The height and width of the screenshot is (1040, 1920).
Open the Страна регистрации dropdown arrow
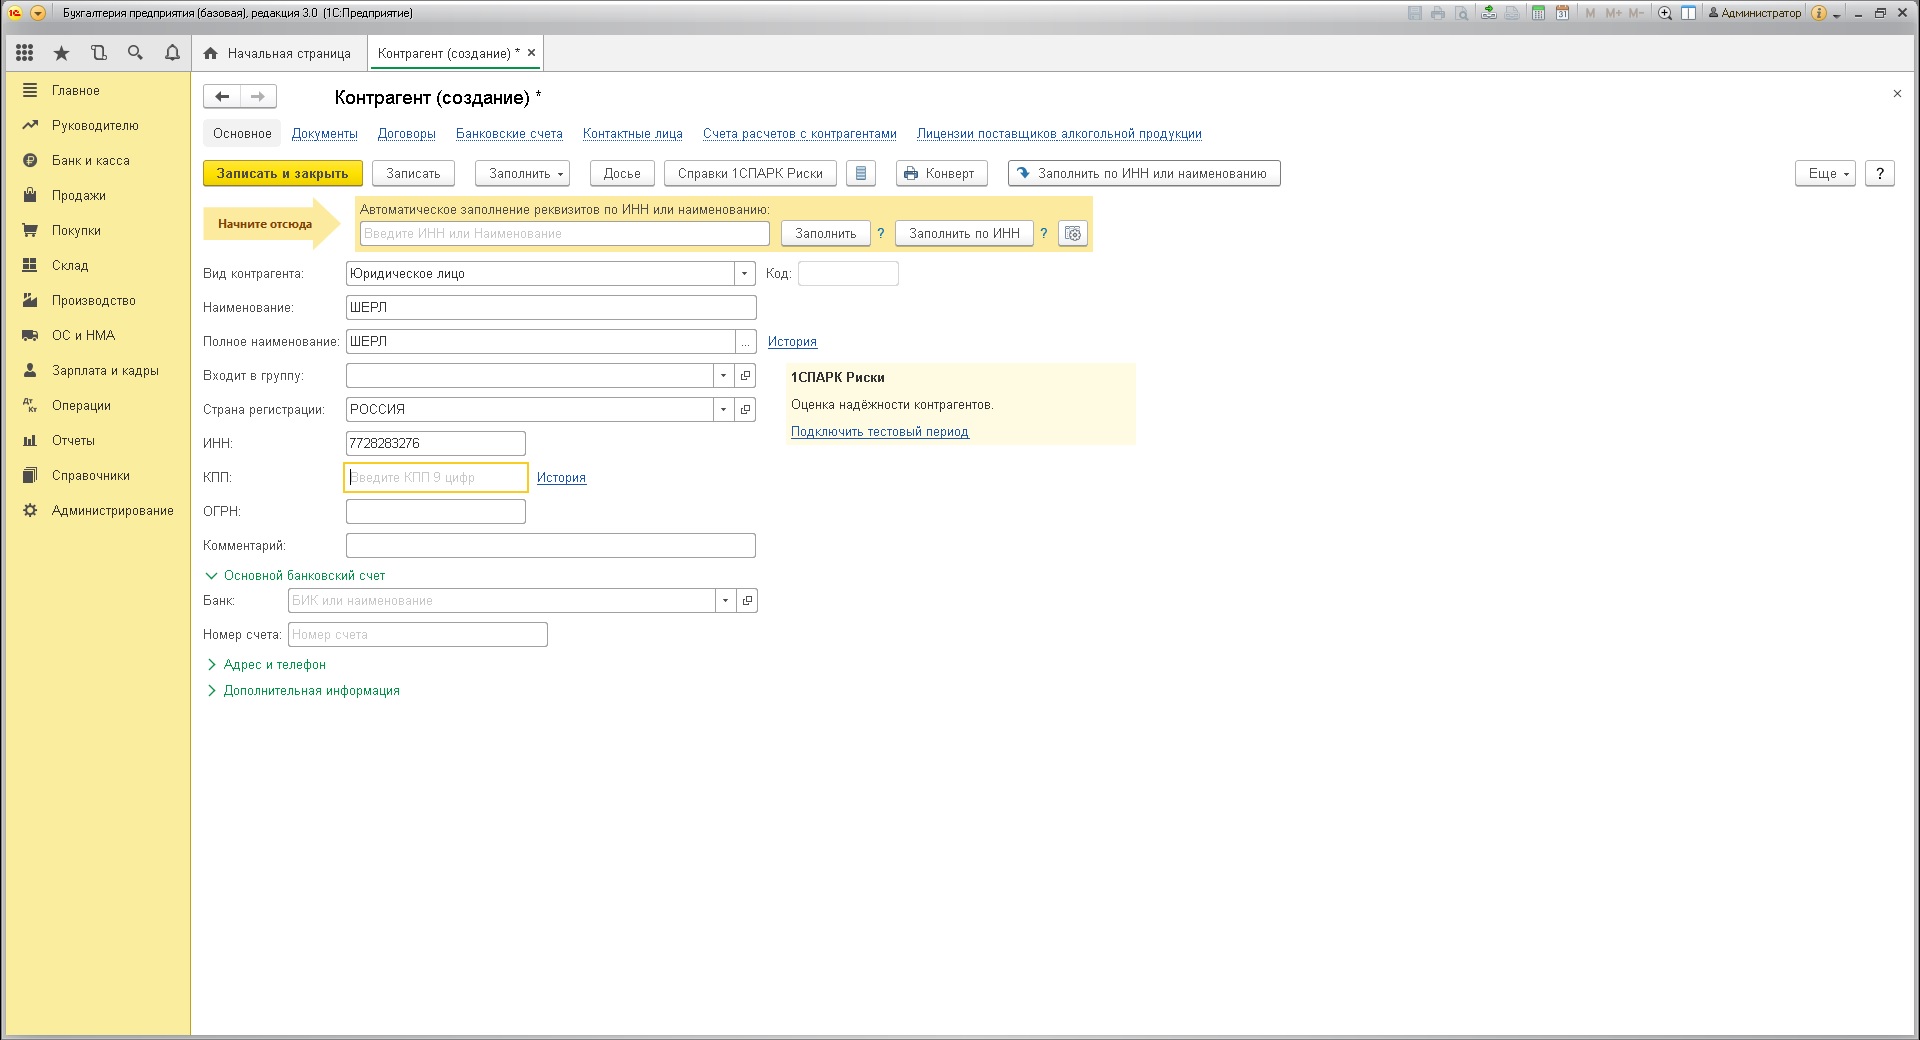tap(723, 410)
